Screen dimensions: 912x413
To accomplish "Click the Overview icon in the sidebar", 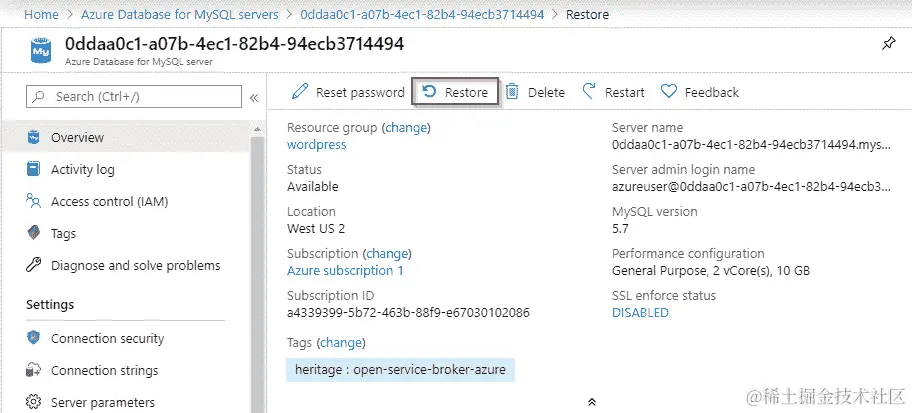I will point(34,137).
